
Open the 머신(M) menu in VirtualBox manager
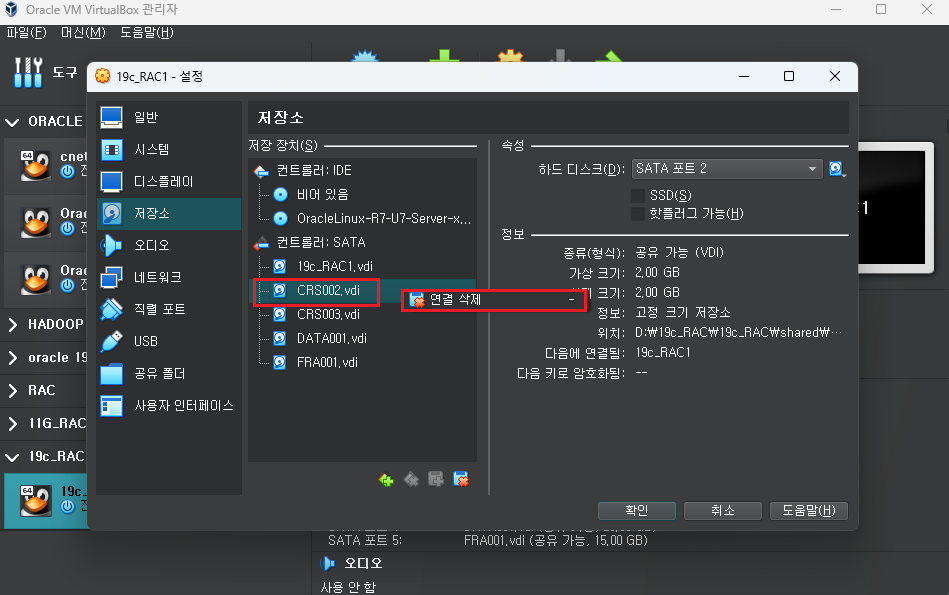pos(83,33)
